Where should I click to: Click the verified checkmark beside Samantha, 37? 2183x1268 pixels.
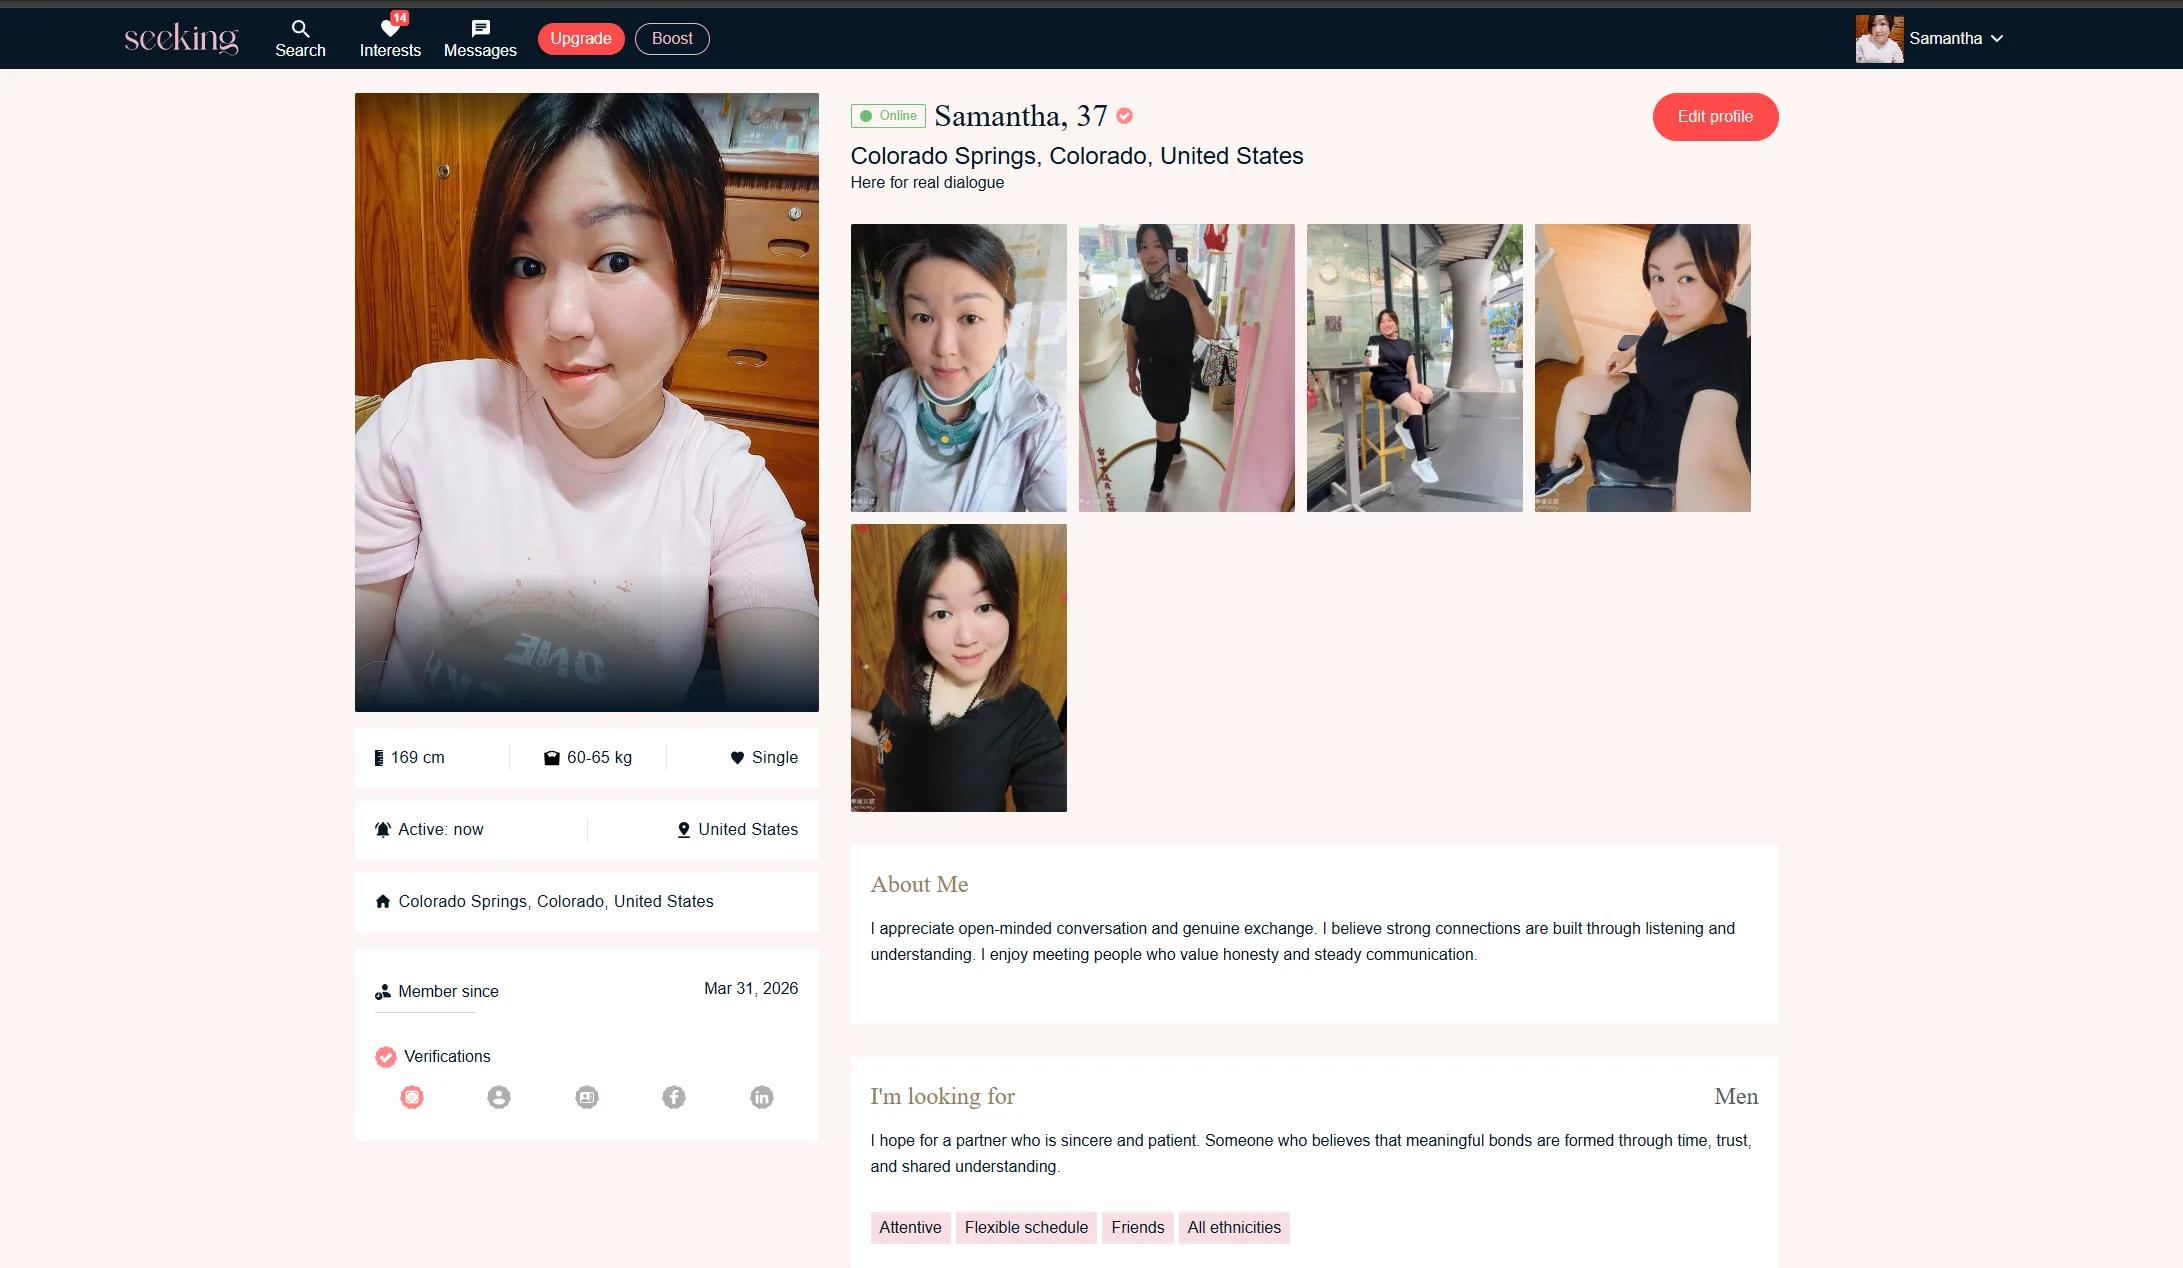tap(1125, 116)
